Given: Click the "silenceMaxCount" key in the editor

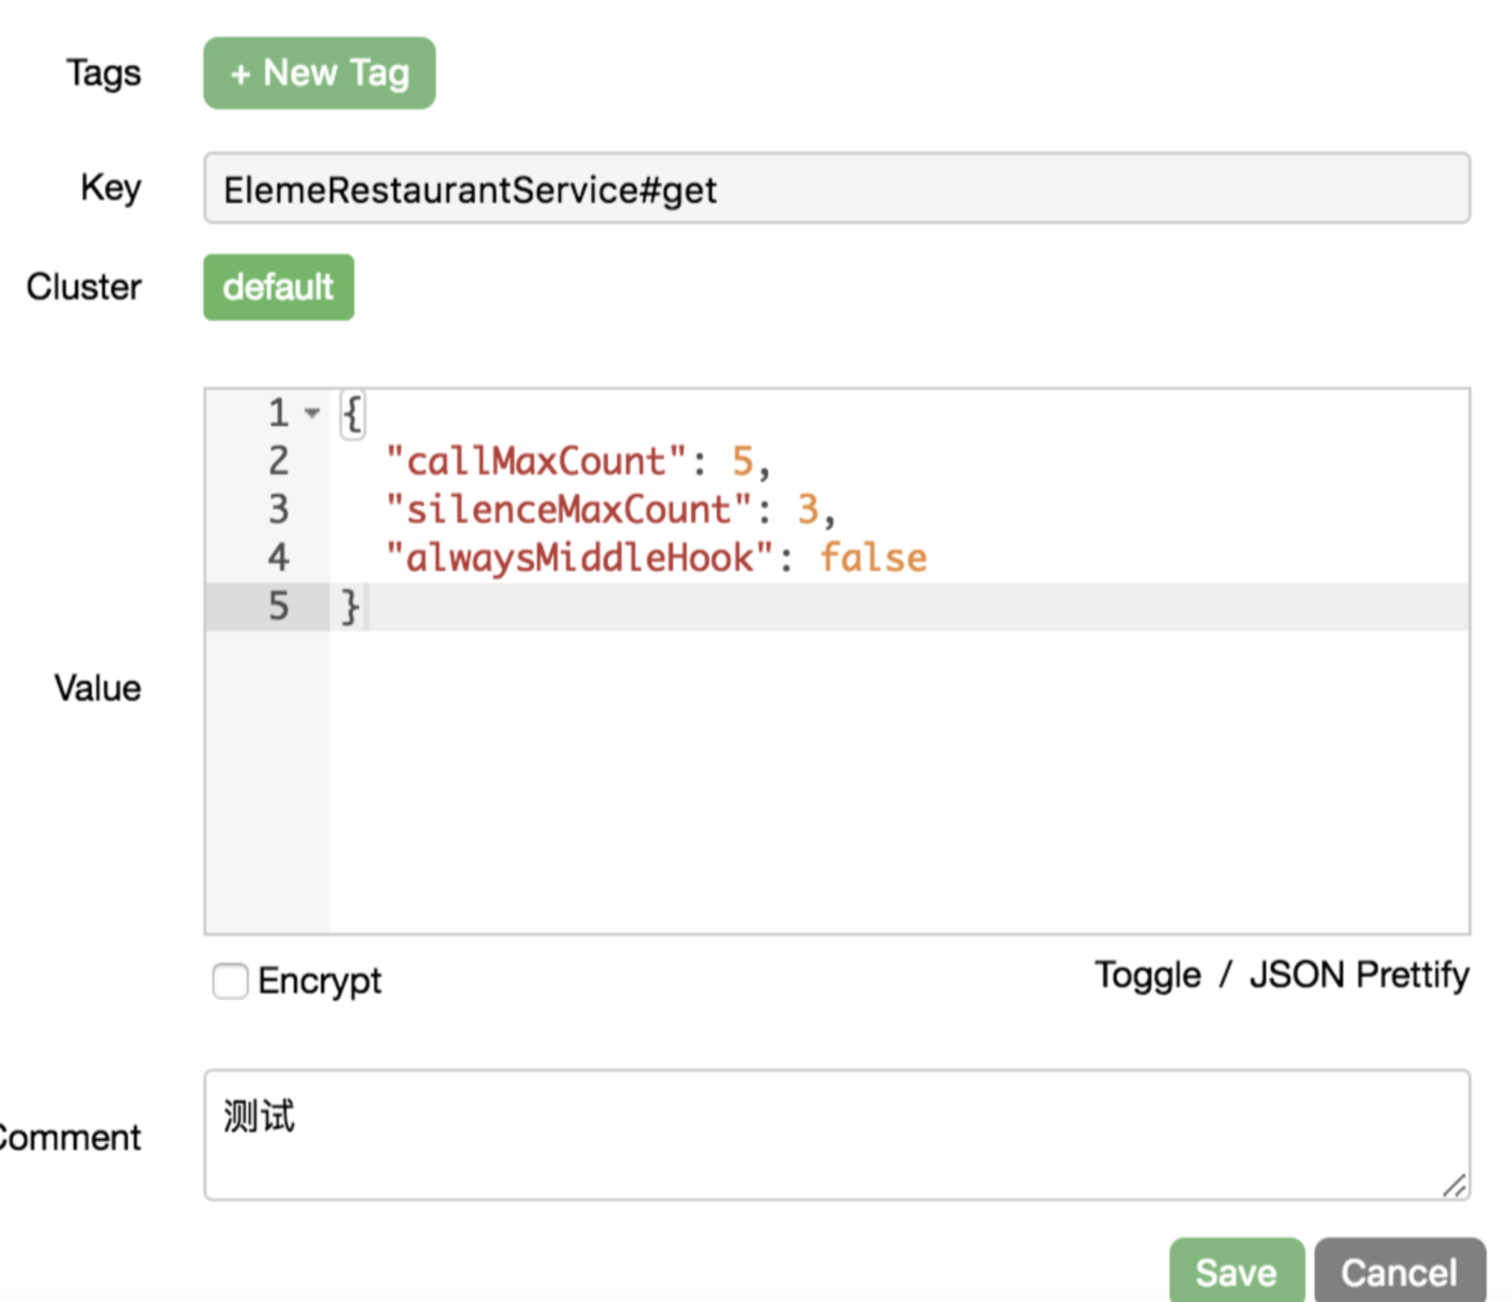Looking at the screenshot, I should click(x=568, y=510).
